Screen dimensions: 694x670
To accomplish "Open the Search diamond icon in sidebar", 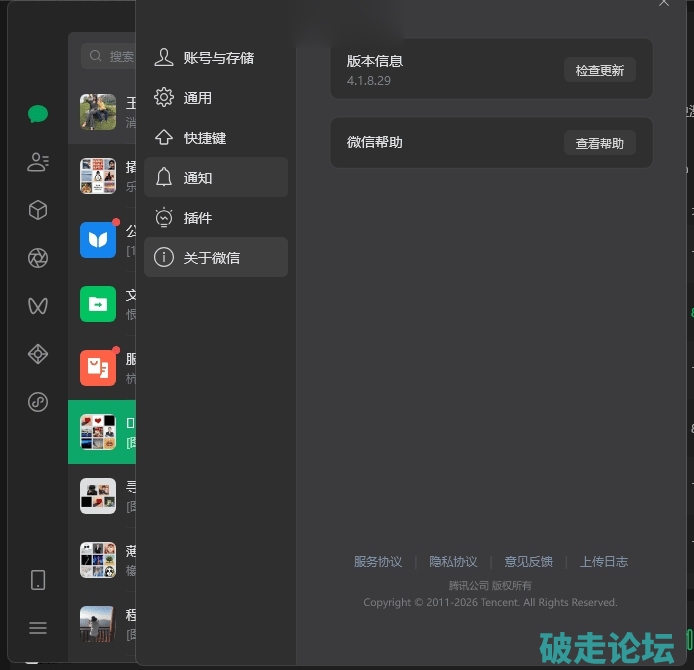I will pyautogui.click(x=38, y=354).
